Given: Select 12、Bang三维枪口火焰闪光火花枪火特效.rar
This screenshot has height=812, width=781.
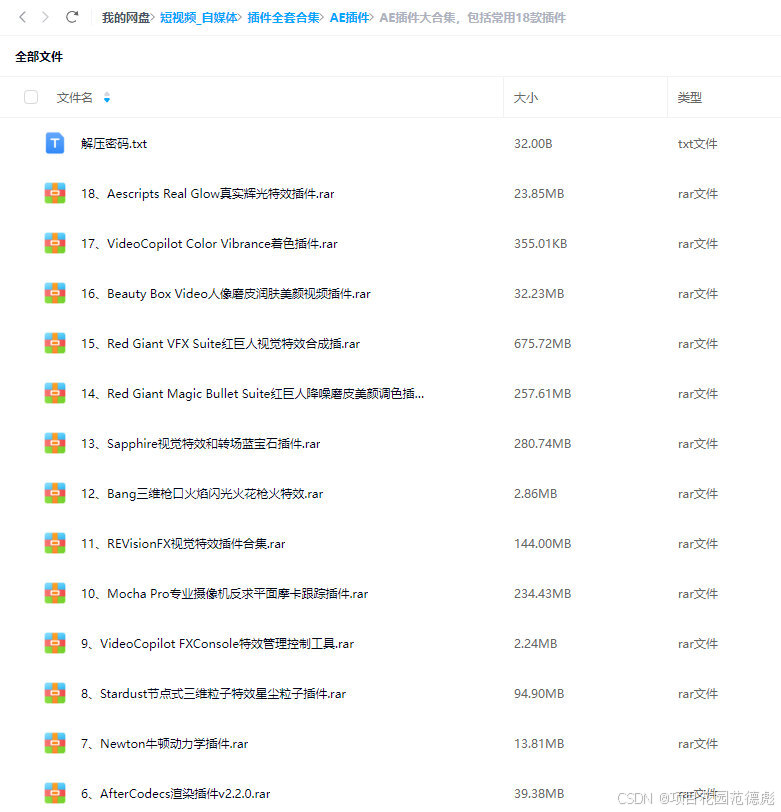Looking at the screenshot, I should click(x=202, y=494).
